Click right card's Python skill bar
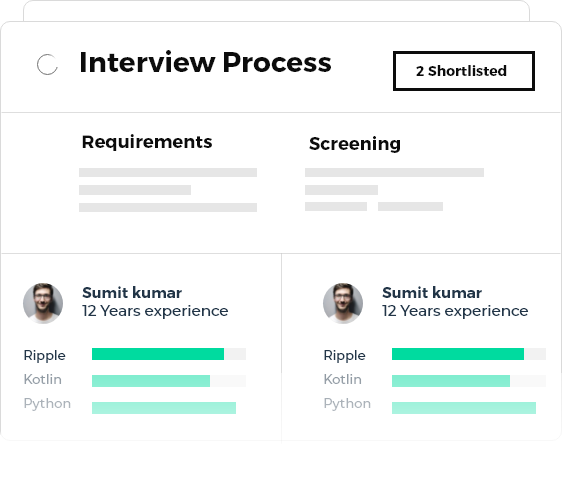 pos(464,408)
